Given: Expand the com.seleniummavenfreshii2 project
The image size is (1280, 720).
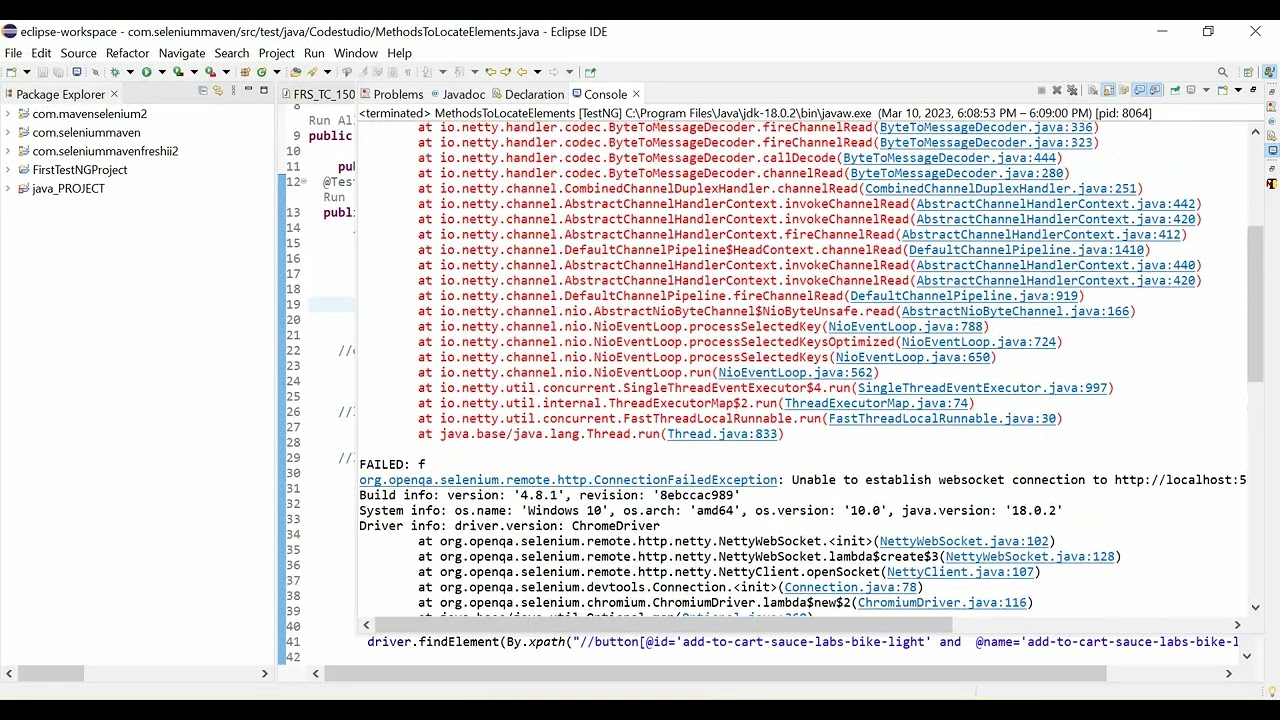Looking at the screenshot, I should (x=8, y=151).
